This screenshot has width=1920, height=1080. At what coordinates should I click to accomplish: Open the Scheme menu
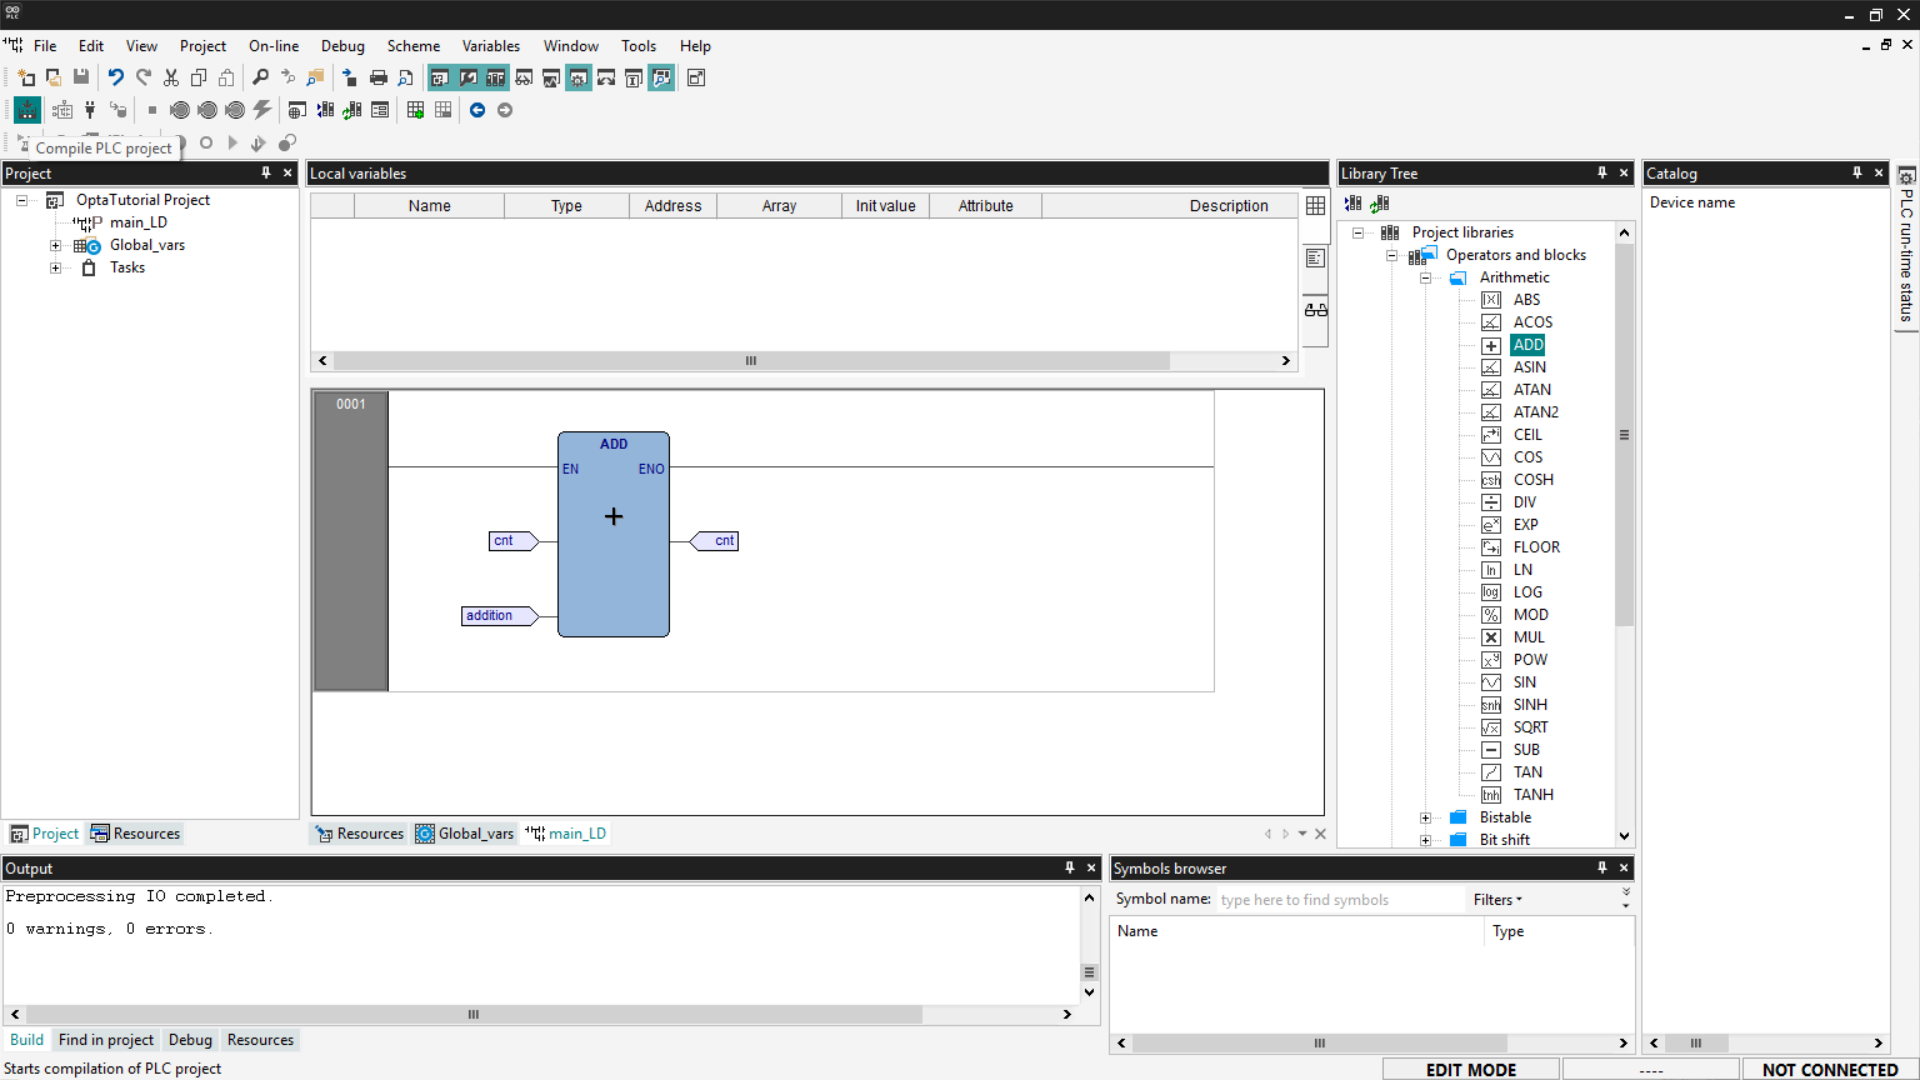[x=413, y=46]
